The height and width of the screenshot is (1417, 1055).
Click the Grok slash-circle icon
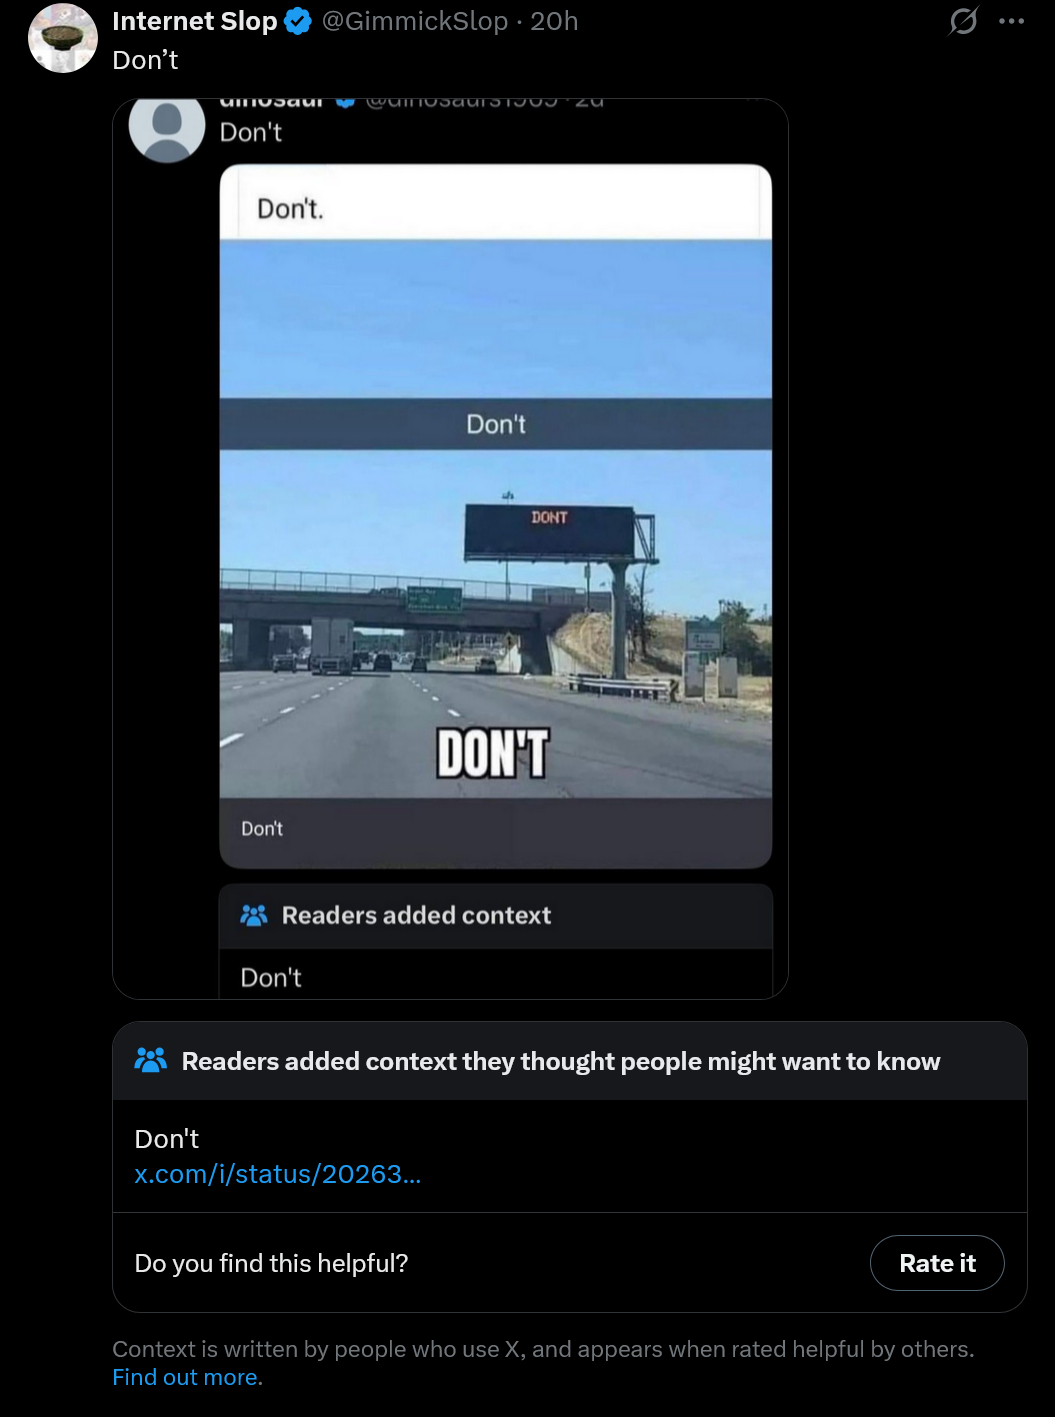pyautogui.click(x=963, y=21)
